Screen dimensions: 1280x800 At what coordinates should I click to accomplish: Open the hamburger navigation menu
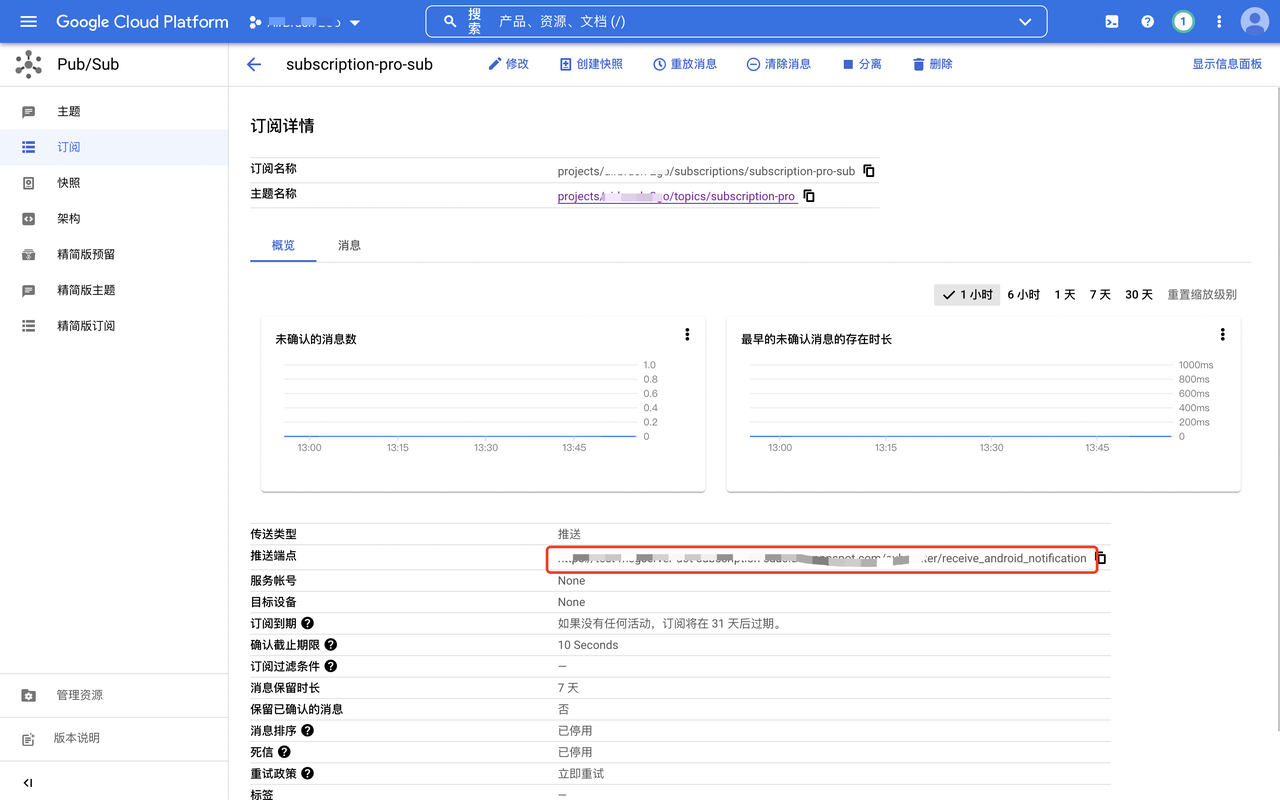pyautogui.click(x=28, y=21)
